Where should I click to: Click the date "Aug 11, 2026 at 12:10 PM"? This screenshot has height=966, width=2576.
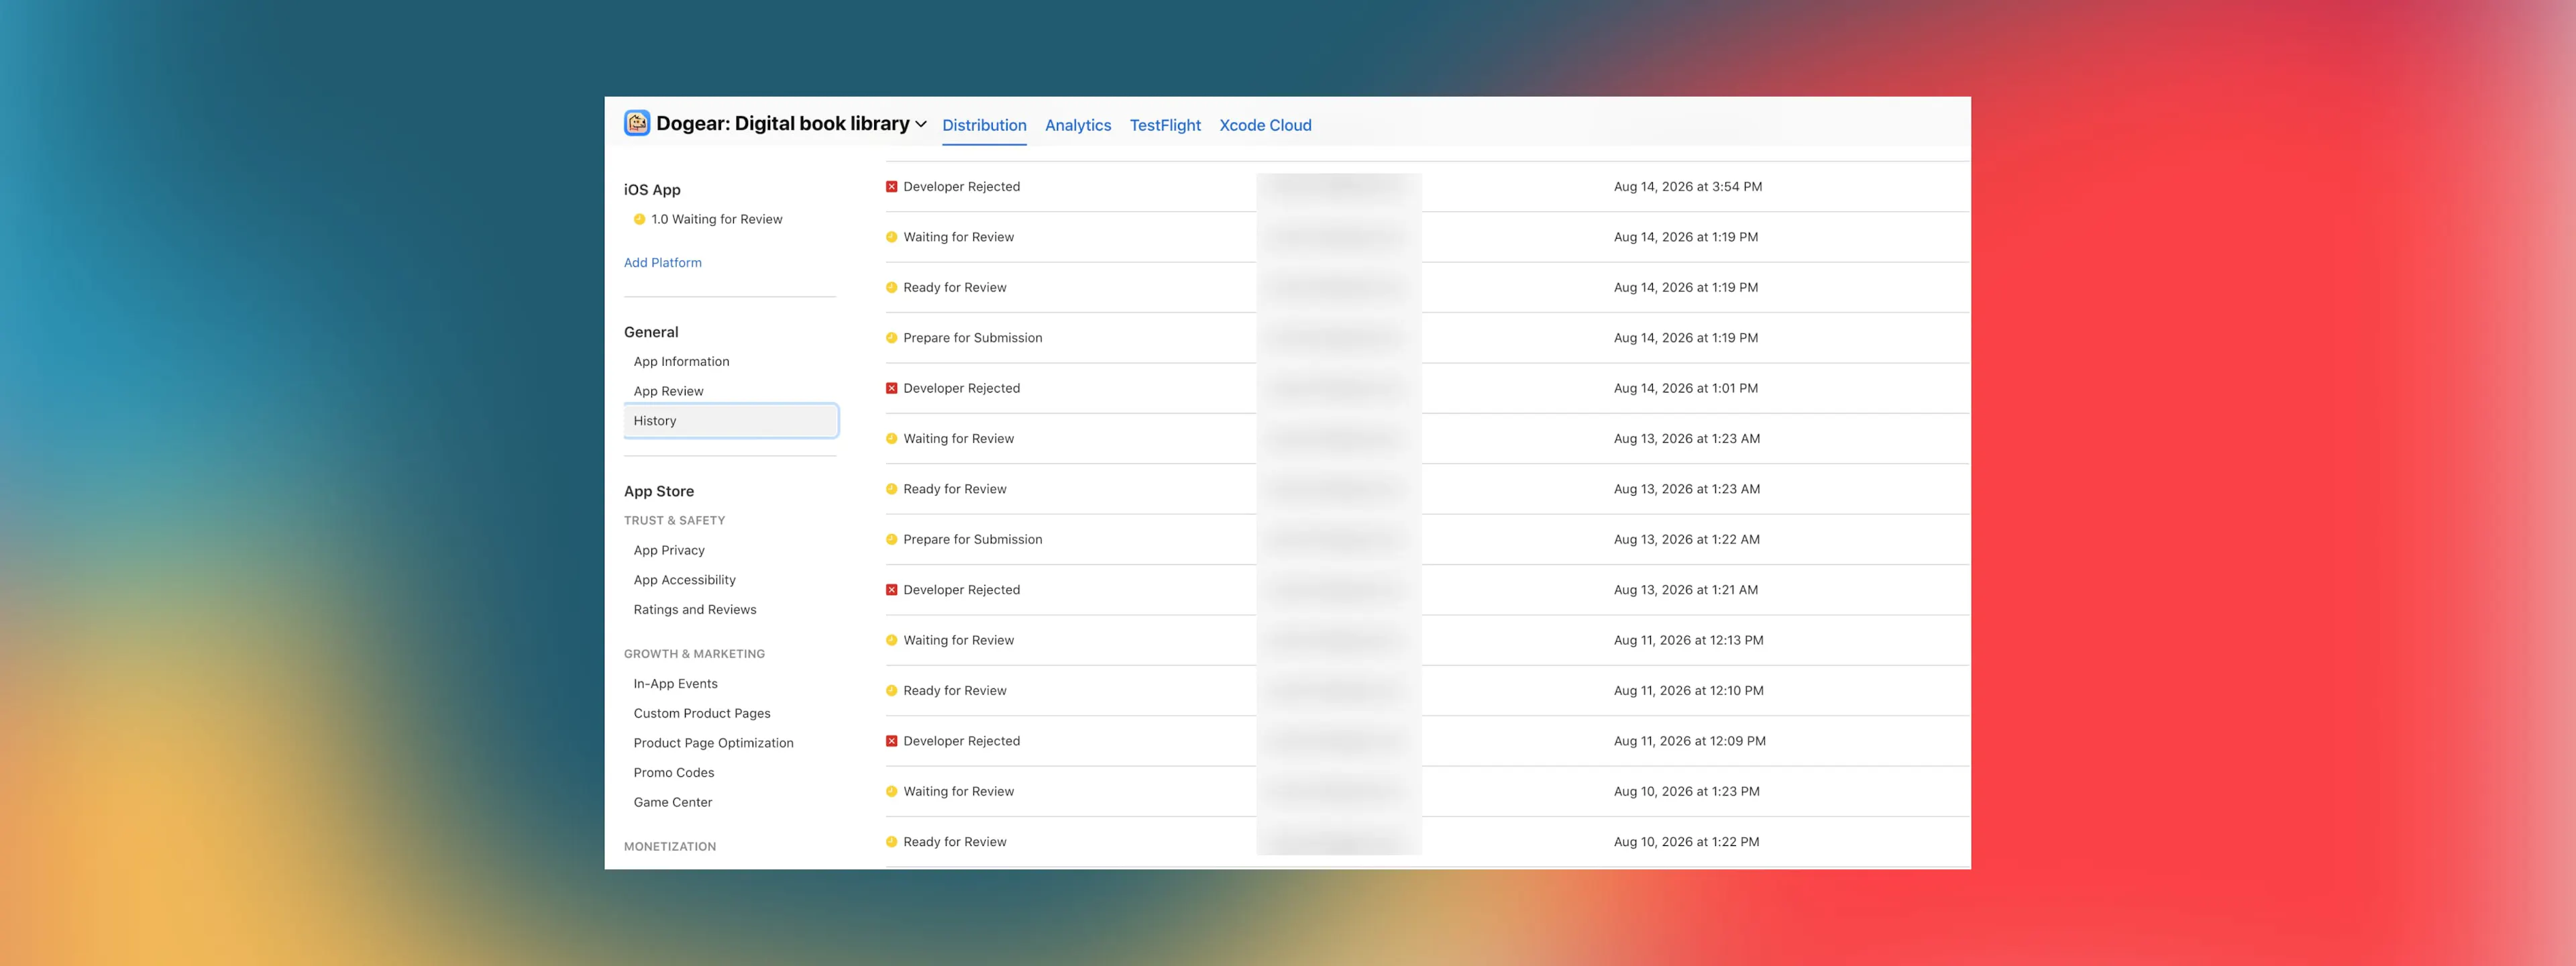[x=1689, y=691]
